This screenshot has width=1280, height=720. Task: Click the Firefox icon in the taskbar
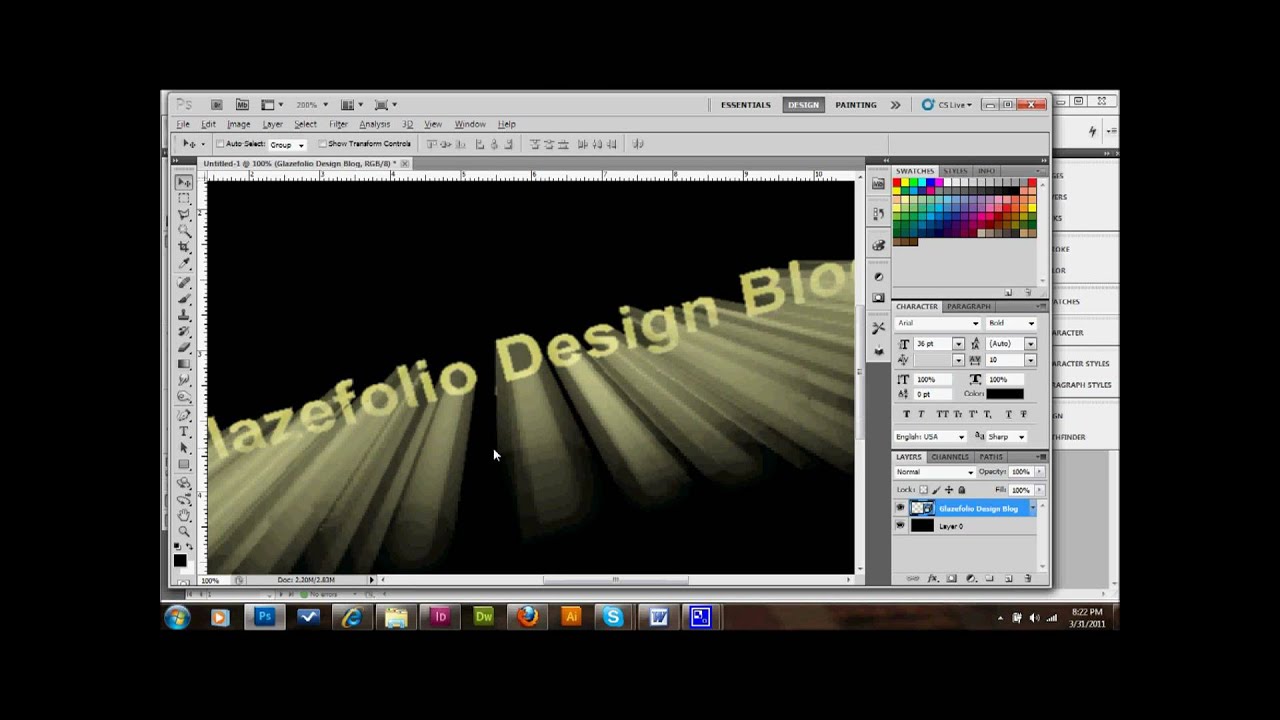click(527, 617)
